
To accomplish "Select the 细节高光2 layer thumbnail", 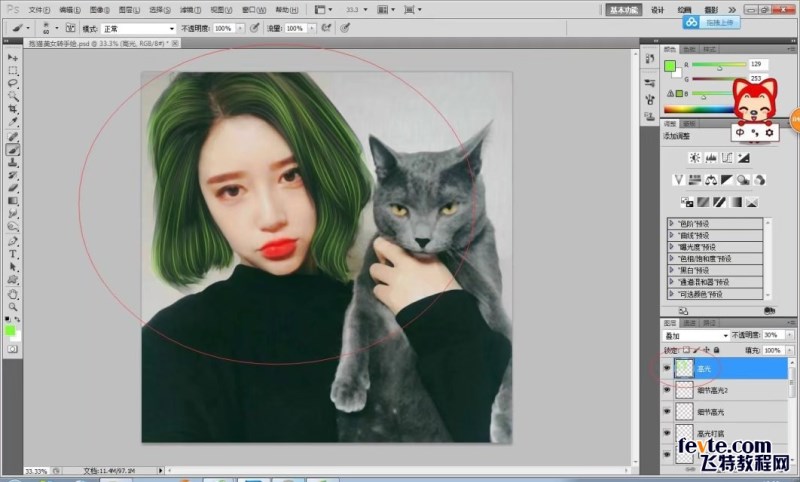I will [x=684, y=390].
